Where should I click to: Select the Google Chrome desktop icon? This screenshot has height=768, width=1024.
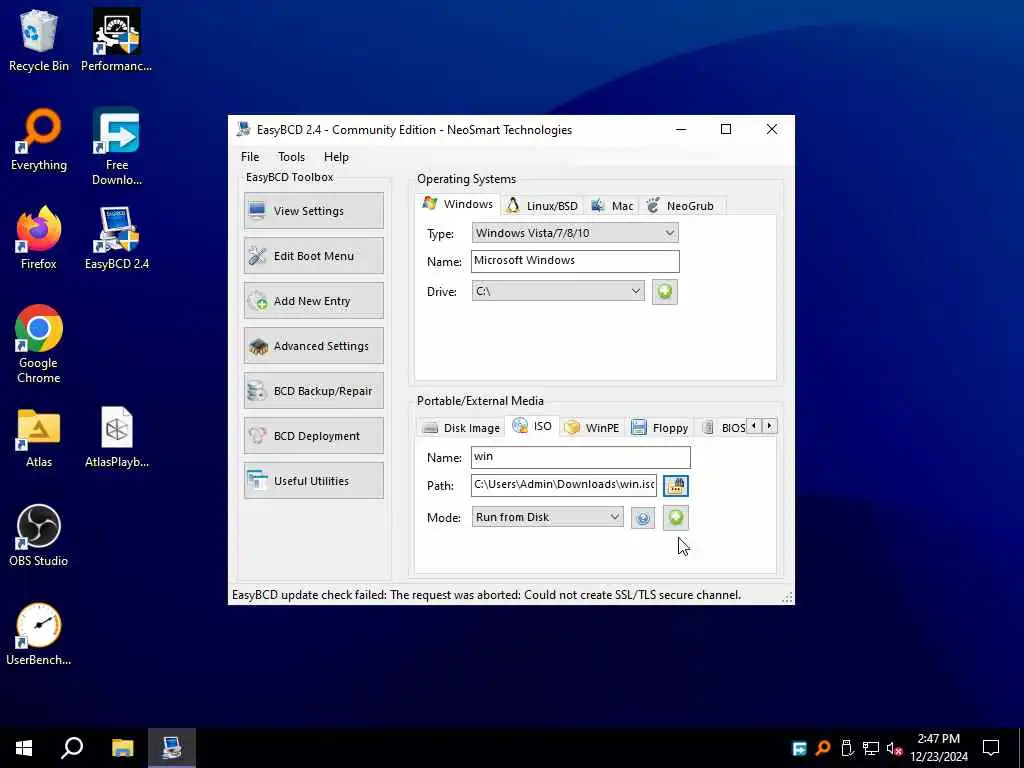coord(39,345)
